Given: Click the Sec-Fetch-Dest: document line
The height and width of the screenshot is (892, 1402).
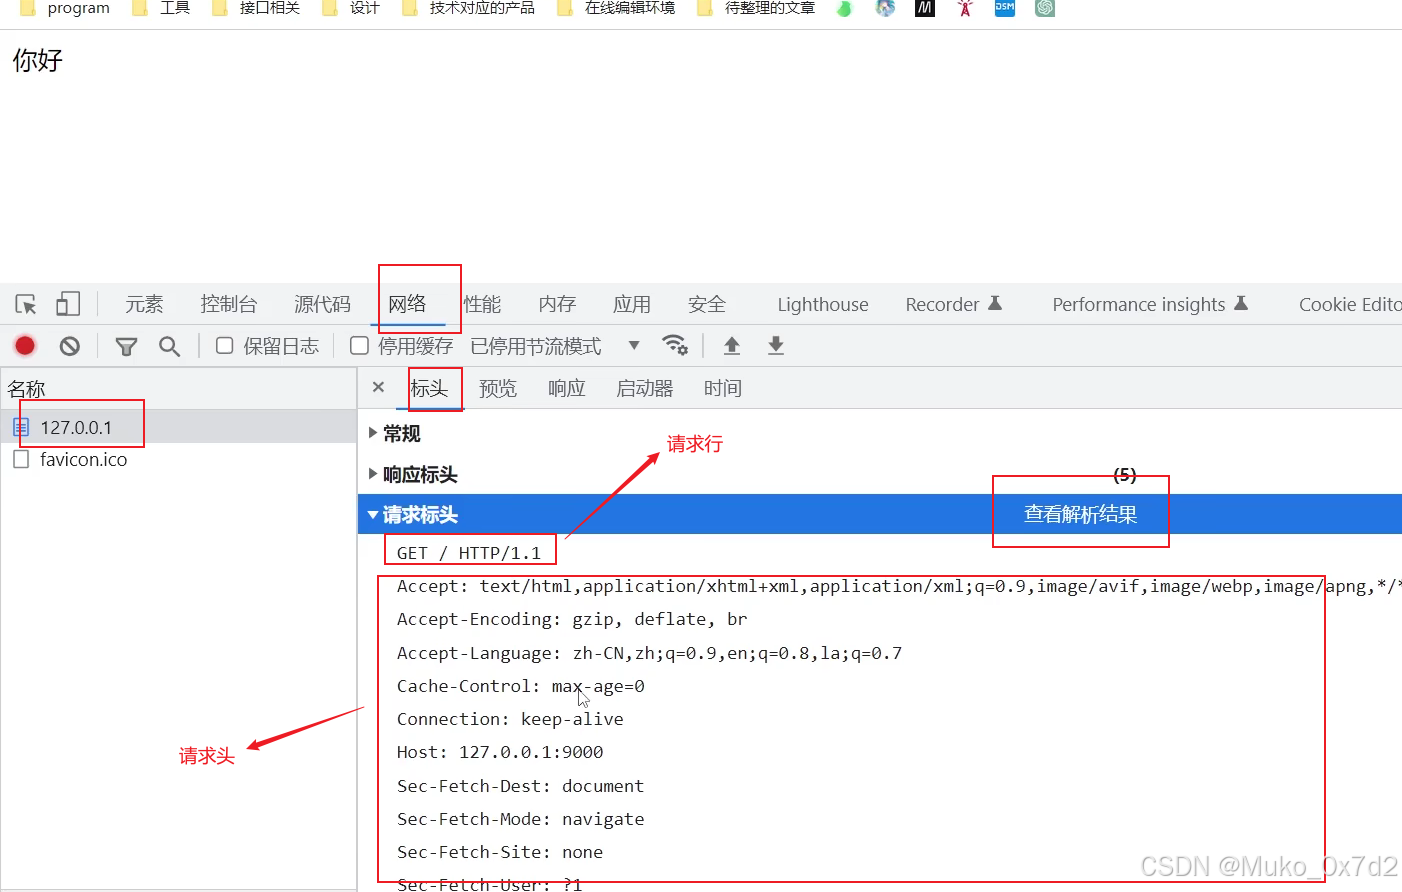Looking at the screenshot, I should click(x=520, y=786).
